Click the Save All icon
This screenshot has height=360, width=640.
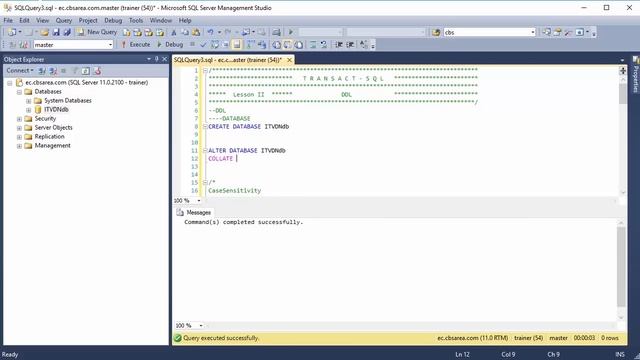[67, 32]
